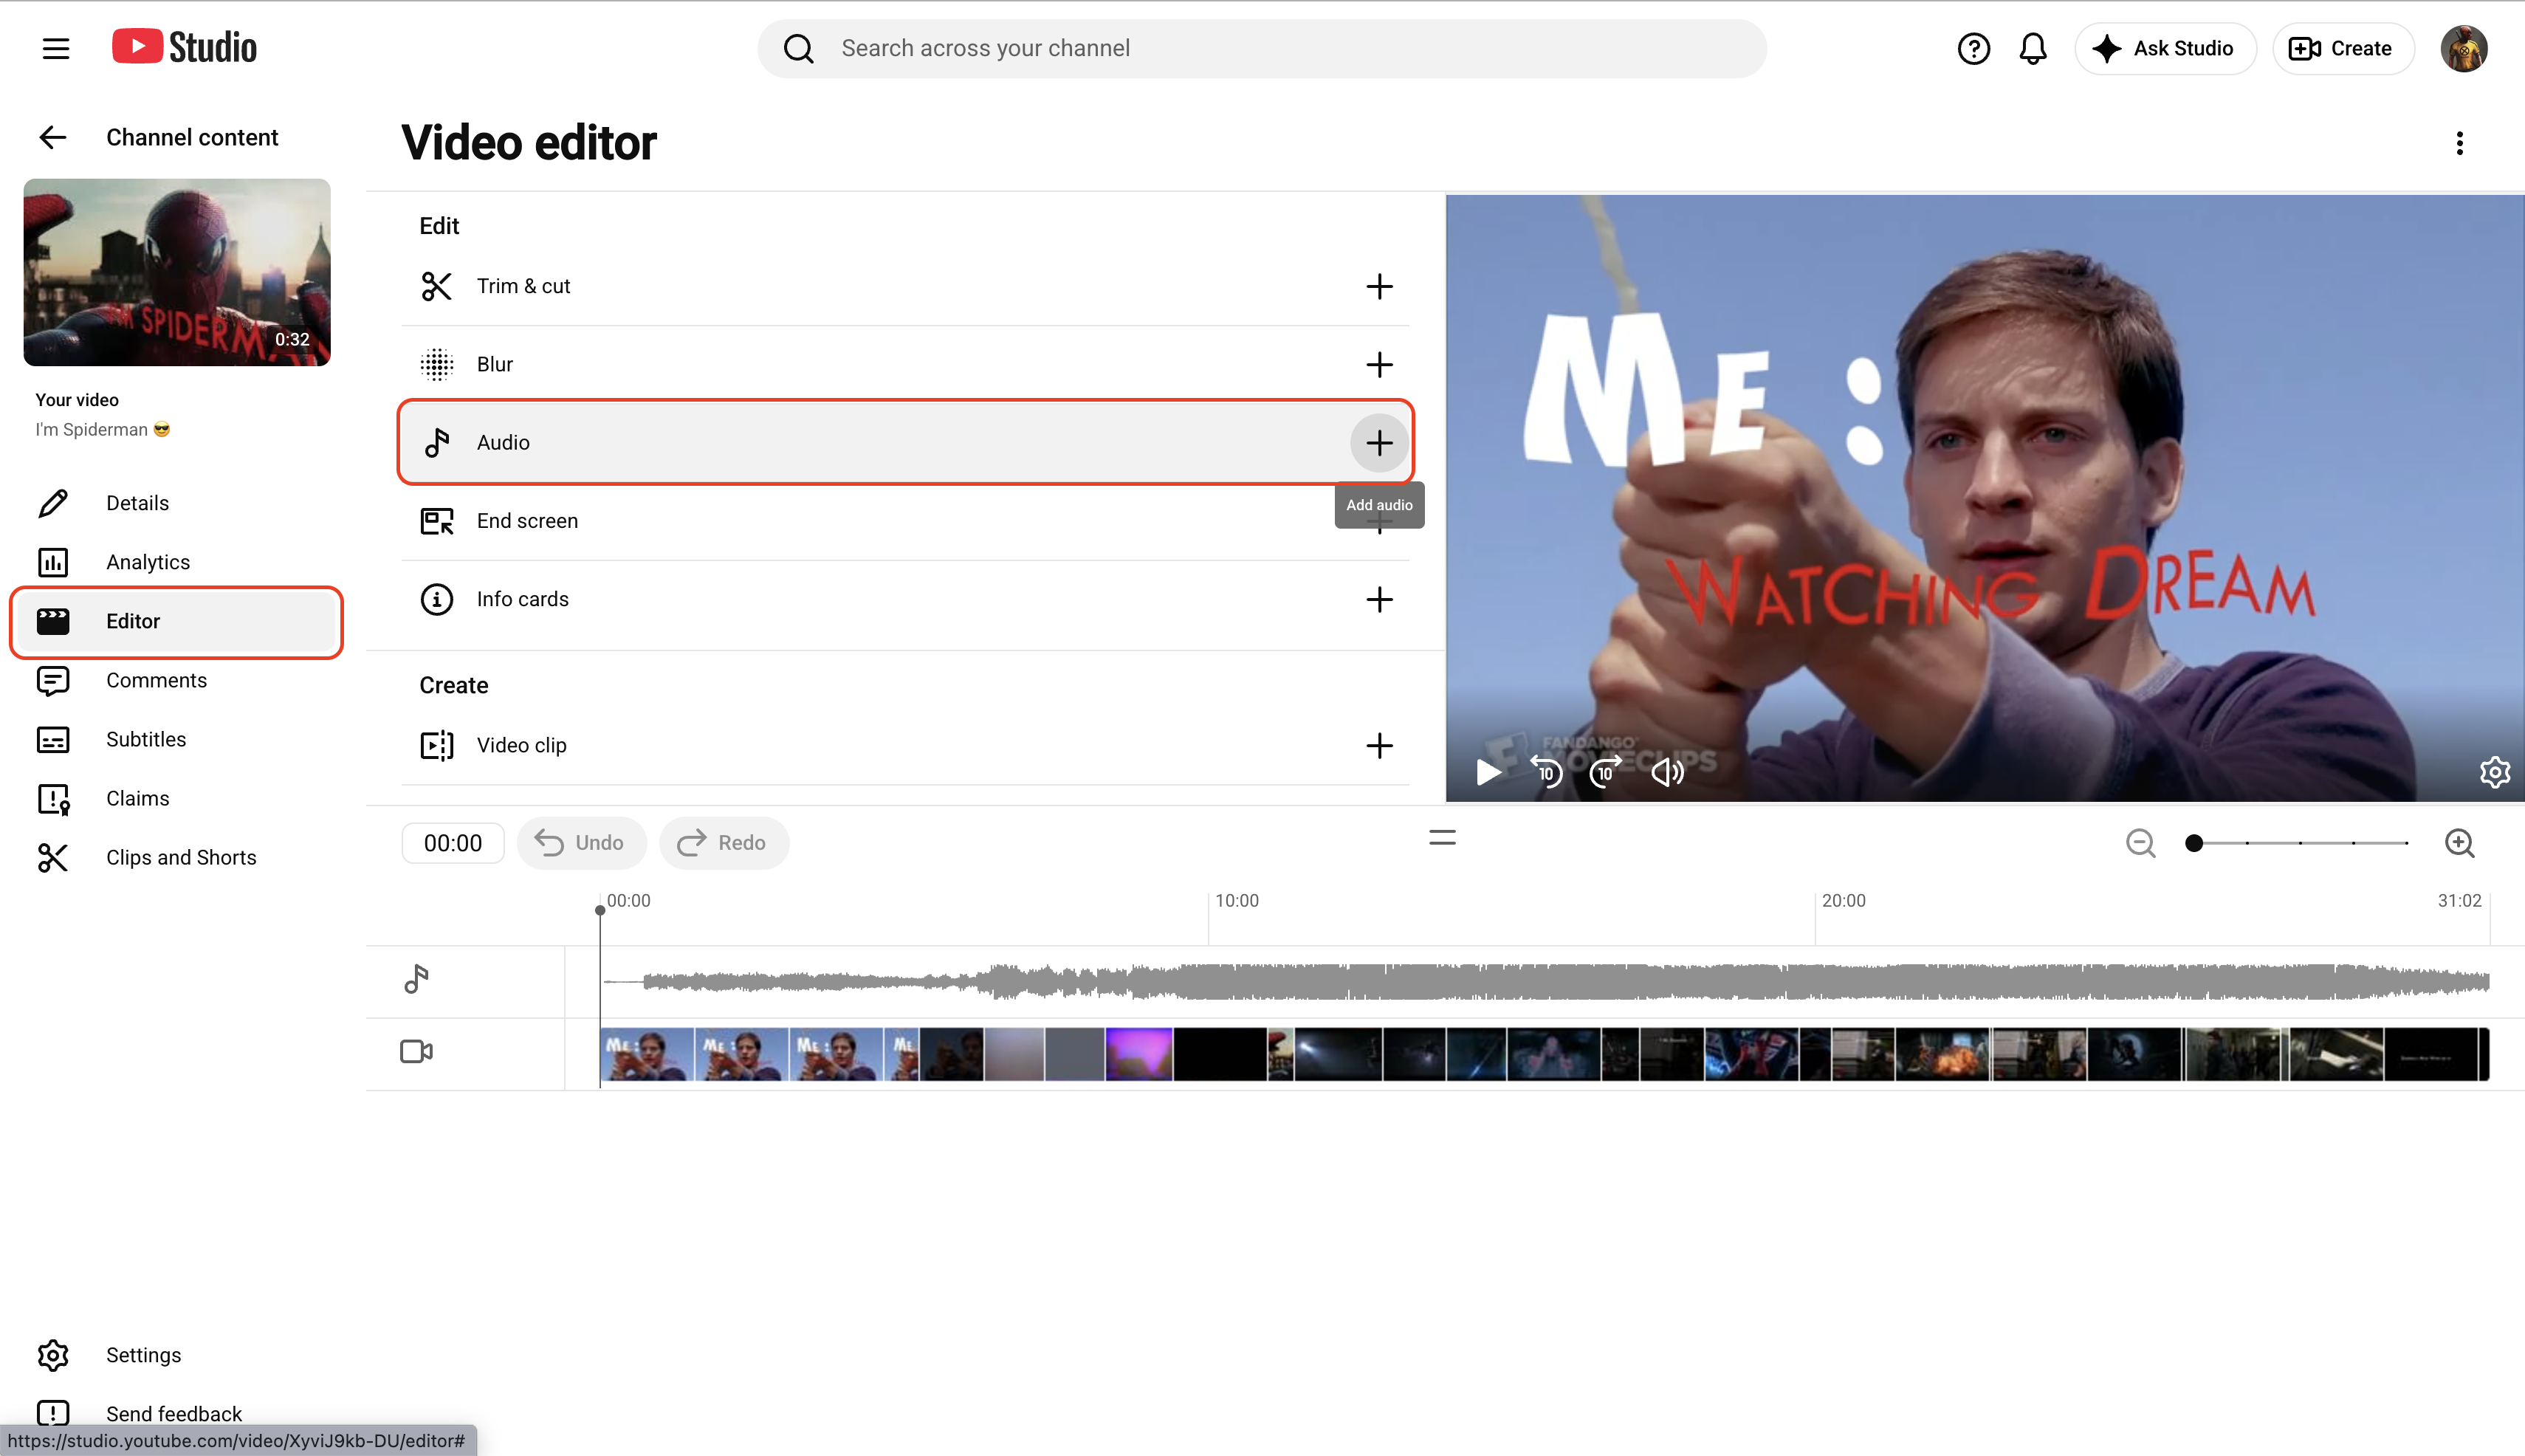Open Comments in the sidebar
The width and height of the screenshot is (2525, 1456).
(177, 680)
